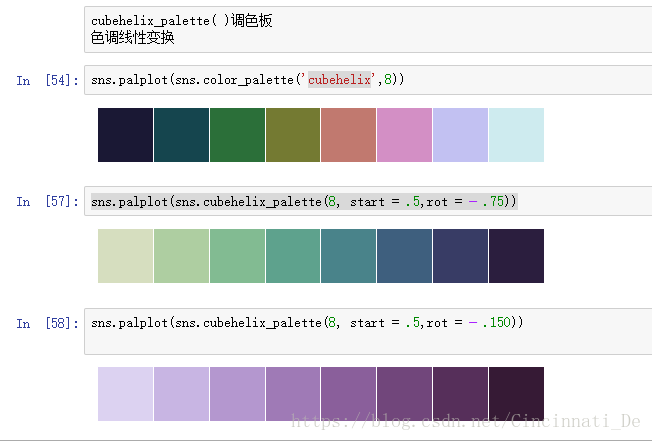This screenshot has height=441, width=652.
Task: Click the darkest maroon-purple swatch in third palette
Action: point(516,394)
